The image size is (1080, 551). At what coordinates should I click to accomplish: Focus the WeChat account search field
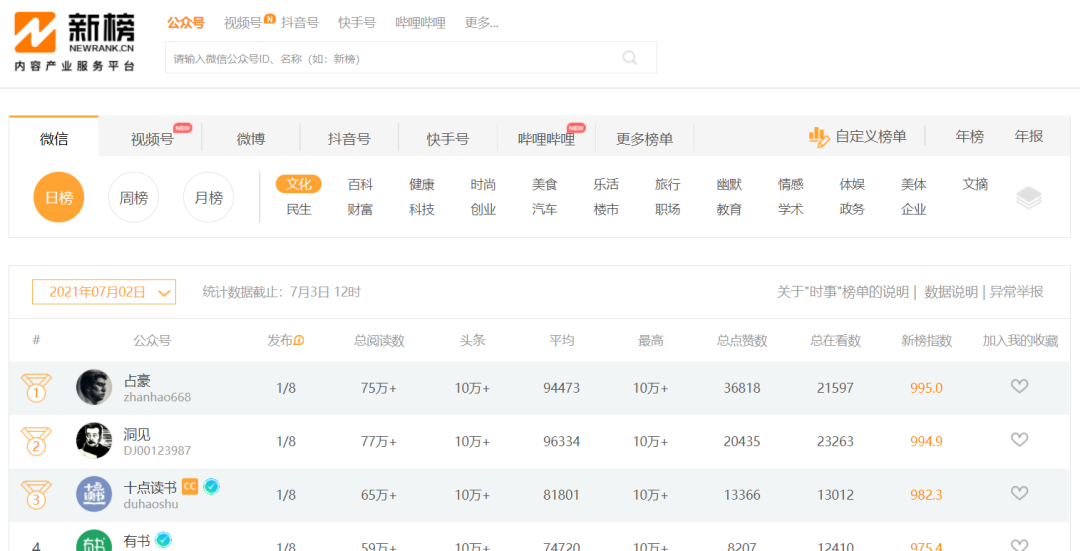[x=411, y=58]
